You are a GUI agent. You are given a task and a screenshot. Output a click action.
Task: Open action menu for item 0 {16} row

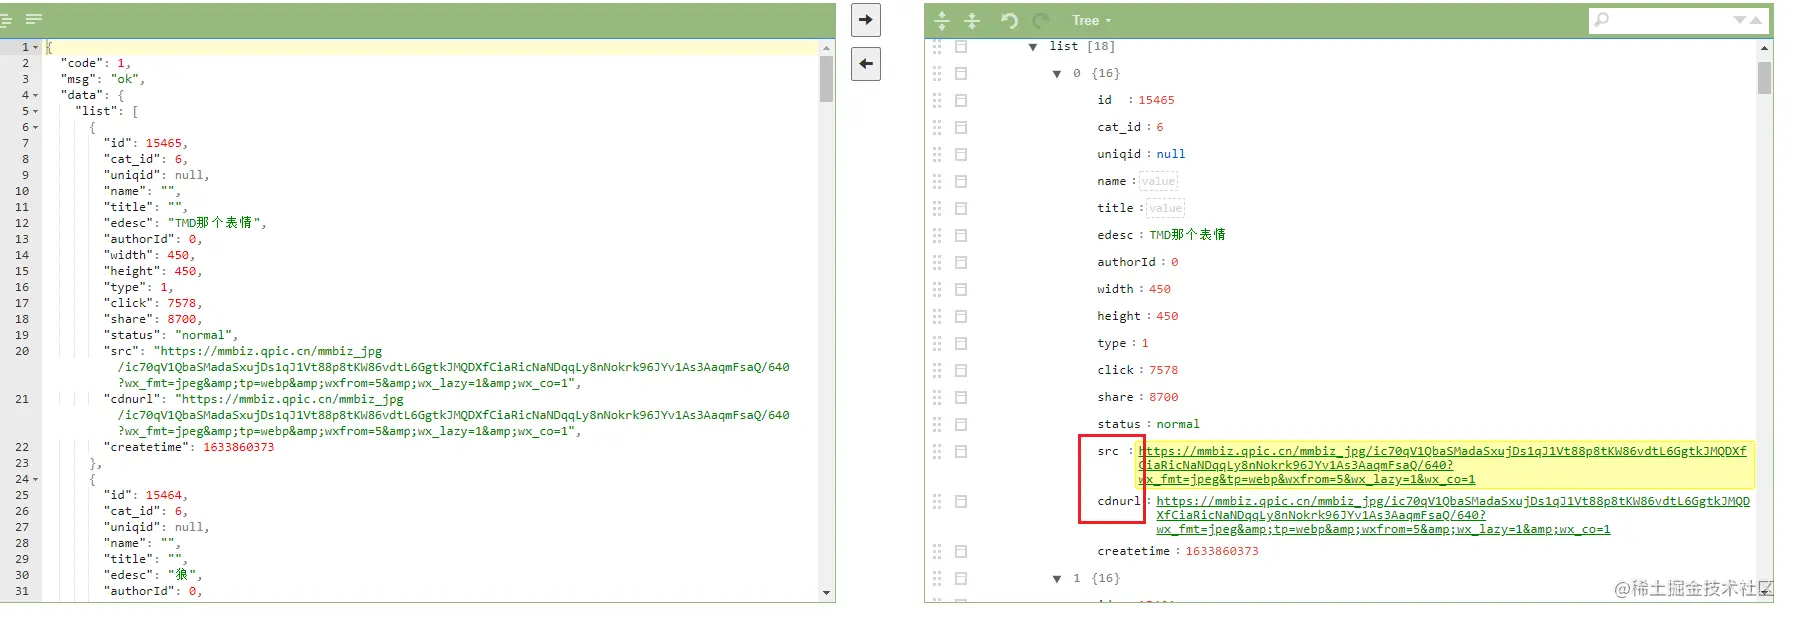tap(961, 73)
